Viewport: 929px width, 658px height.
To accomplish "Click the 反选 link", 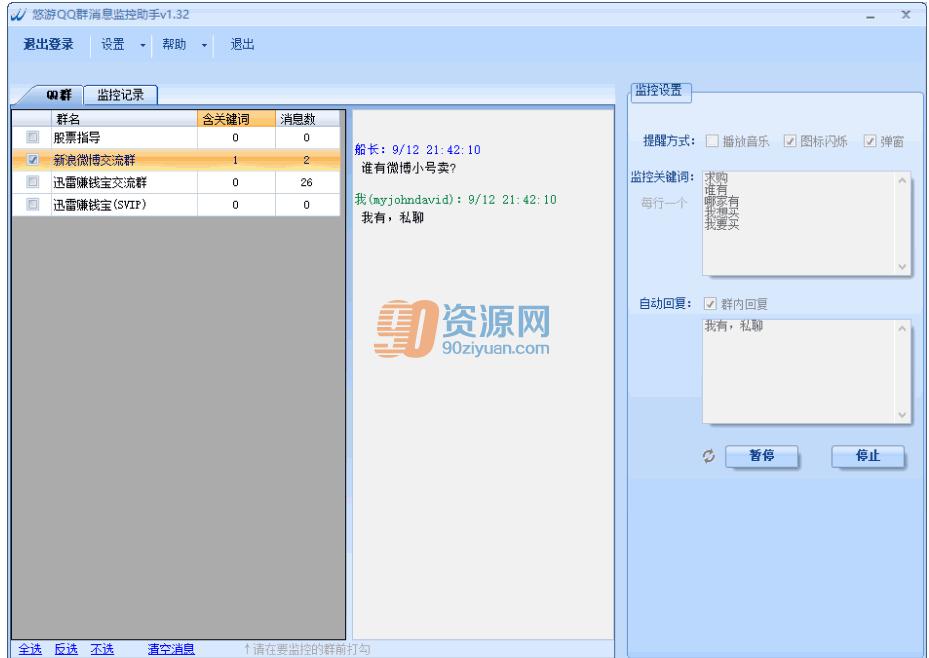I will 66,649.
